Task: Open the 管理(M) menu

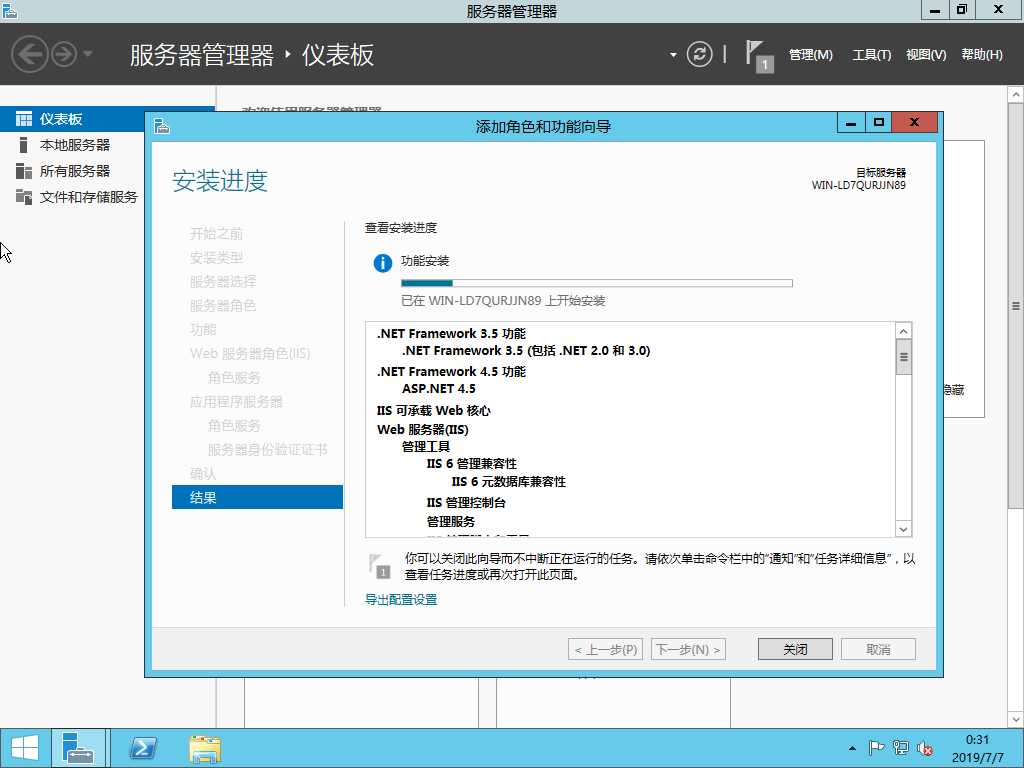Action: click(810, 55)
